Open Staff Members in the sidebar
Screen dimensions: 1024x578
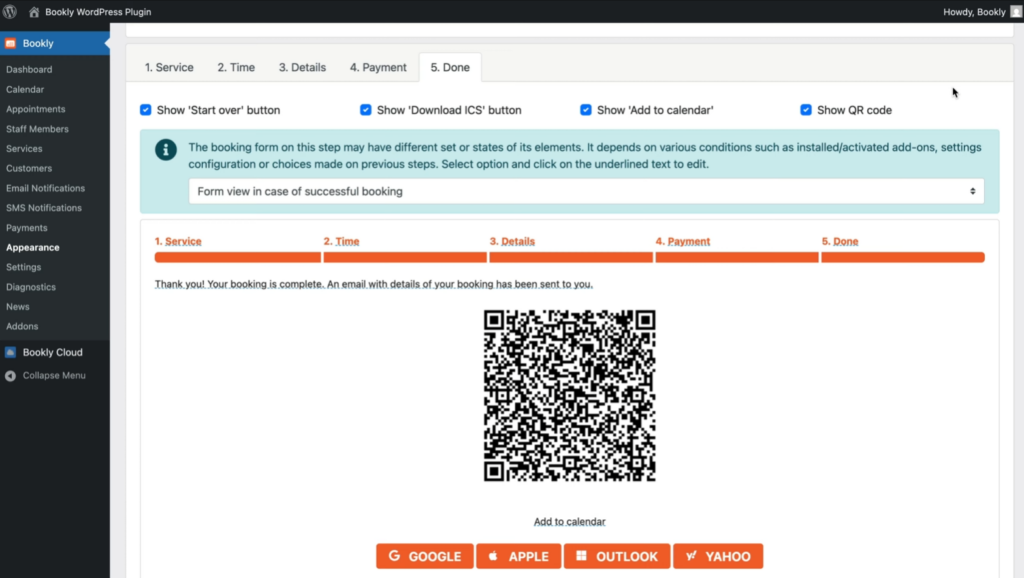37,129
